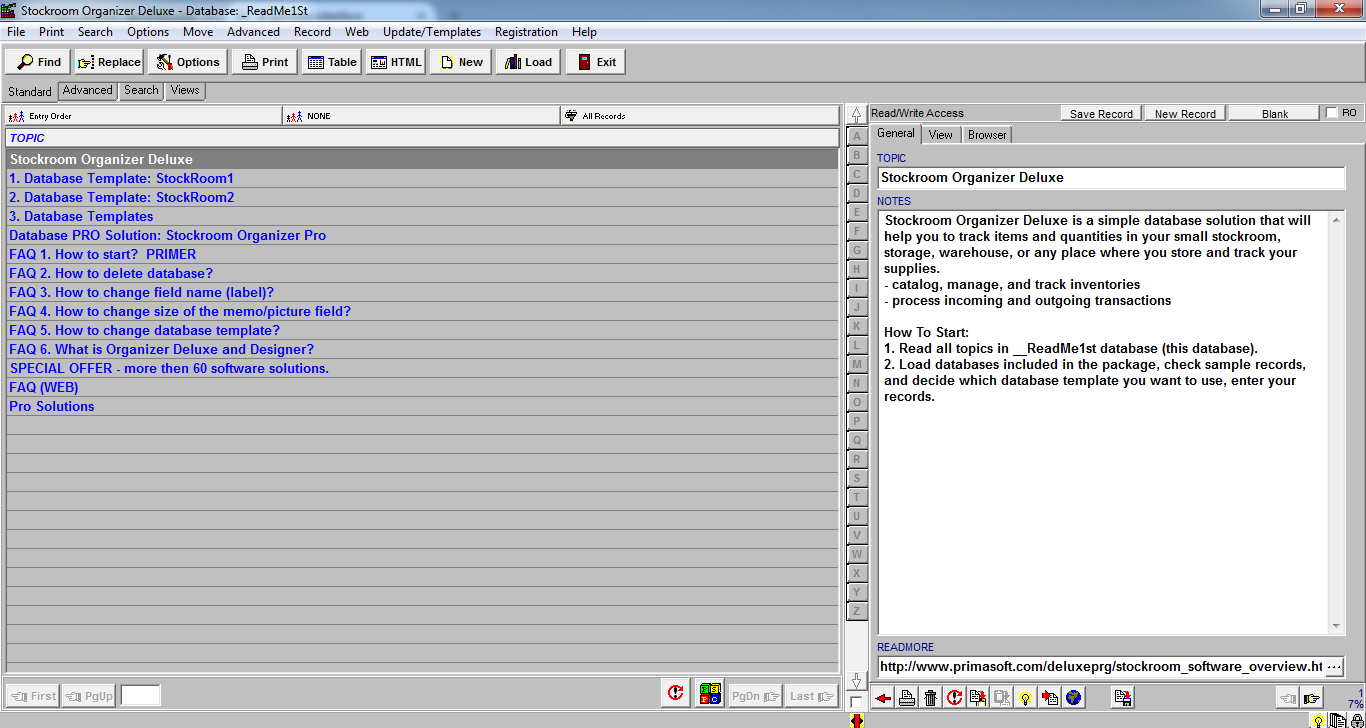This screenshot has width=1366, height=728.
Task: Select the row '3. Database Templates'
Action: [x=422, y=216]
